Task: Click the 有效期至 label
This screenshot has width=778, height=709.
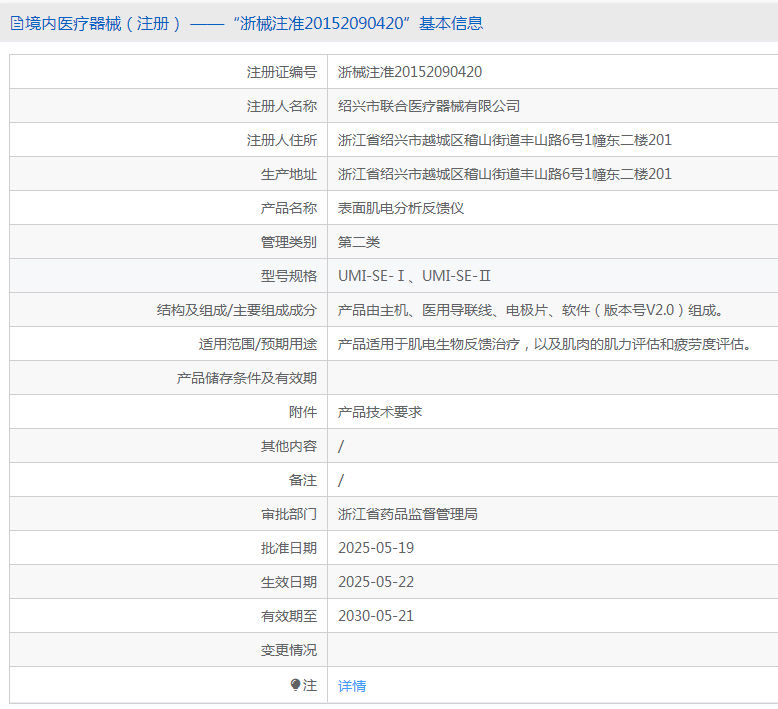Action: (x=289, y=616)
